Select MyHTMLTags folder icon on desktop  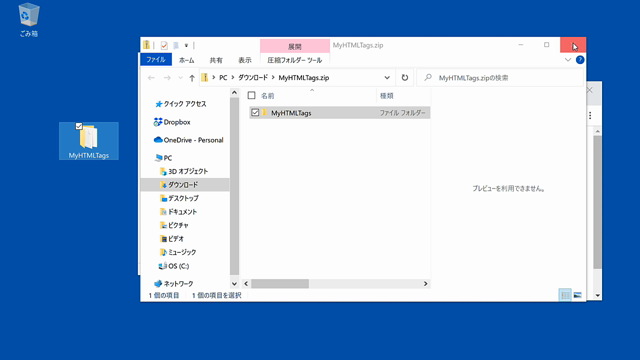[89, 141]
